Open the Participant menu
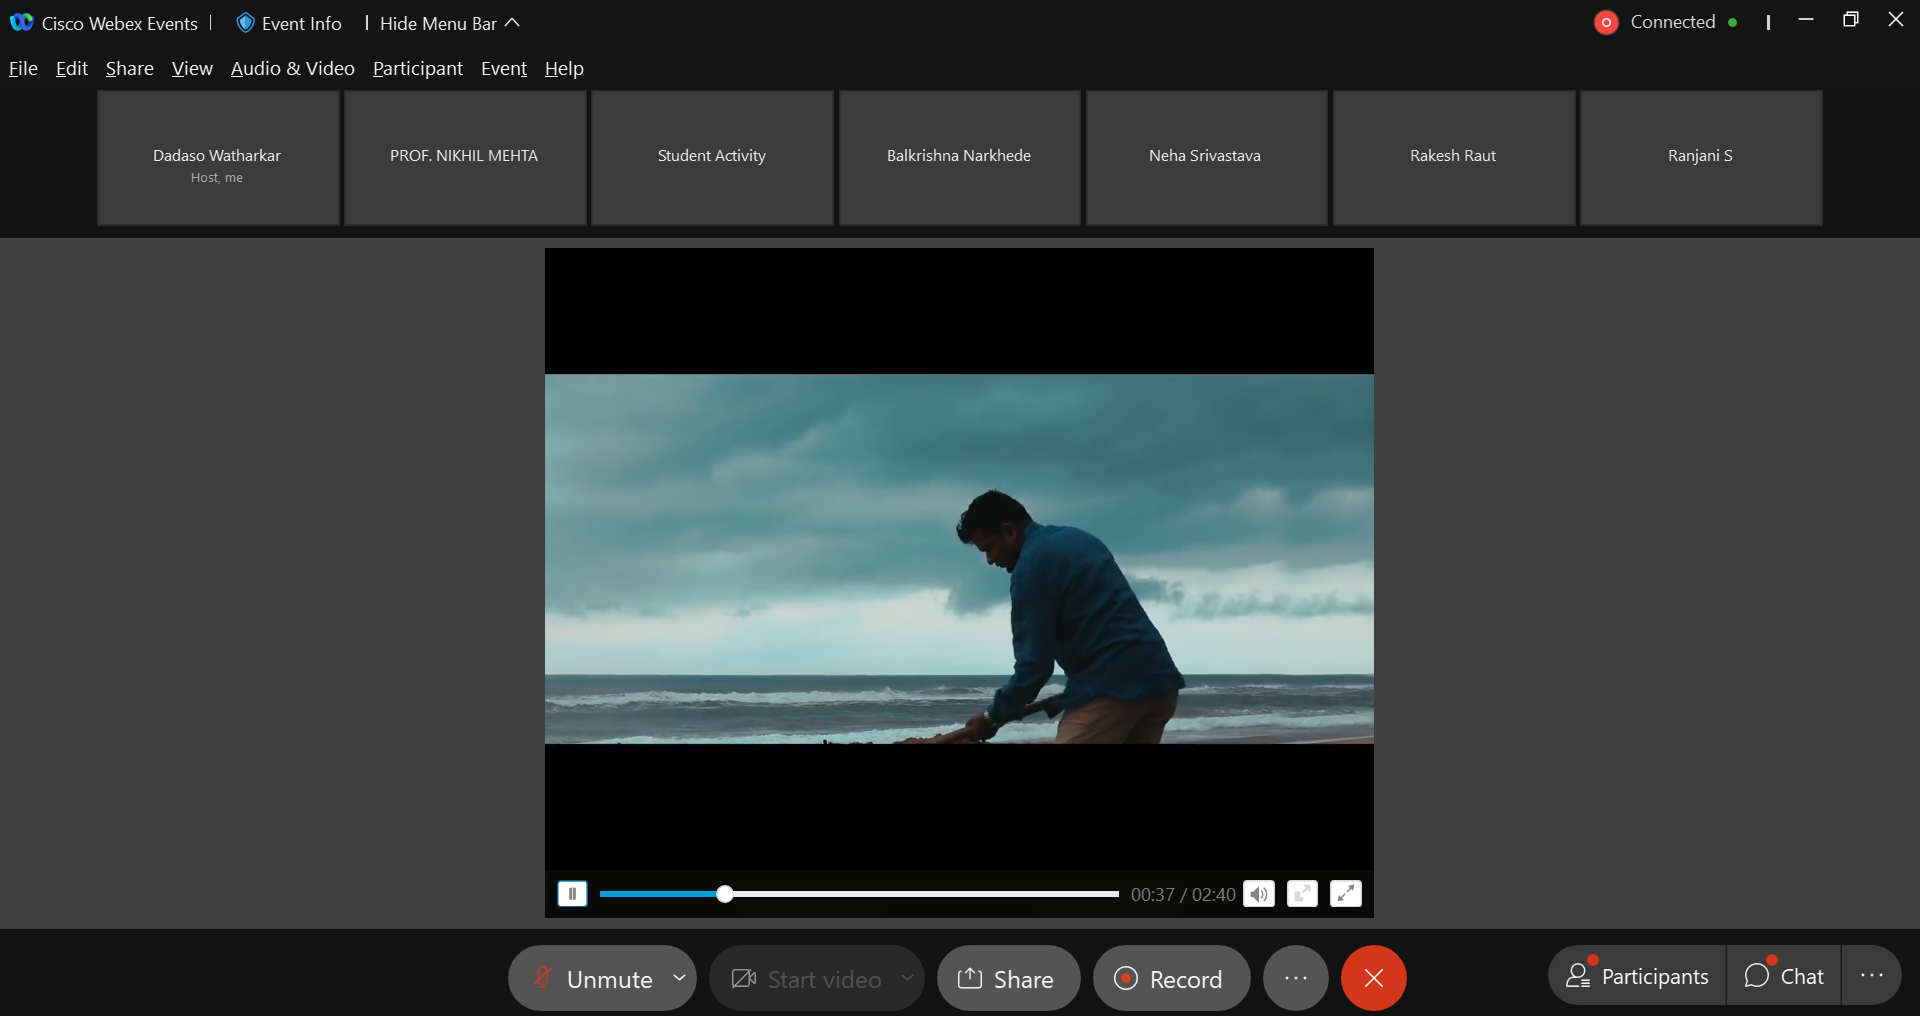The image size is (1920, 1016). (418, 68)
